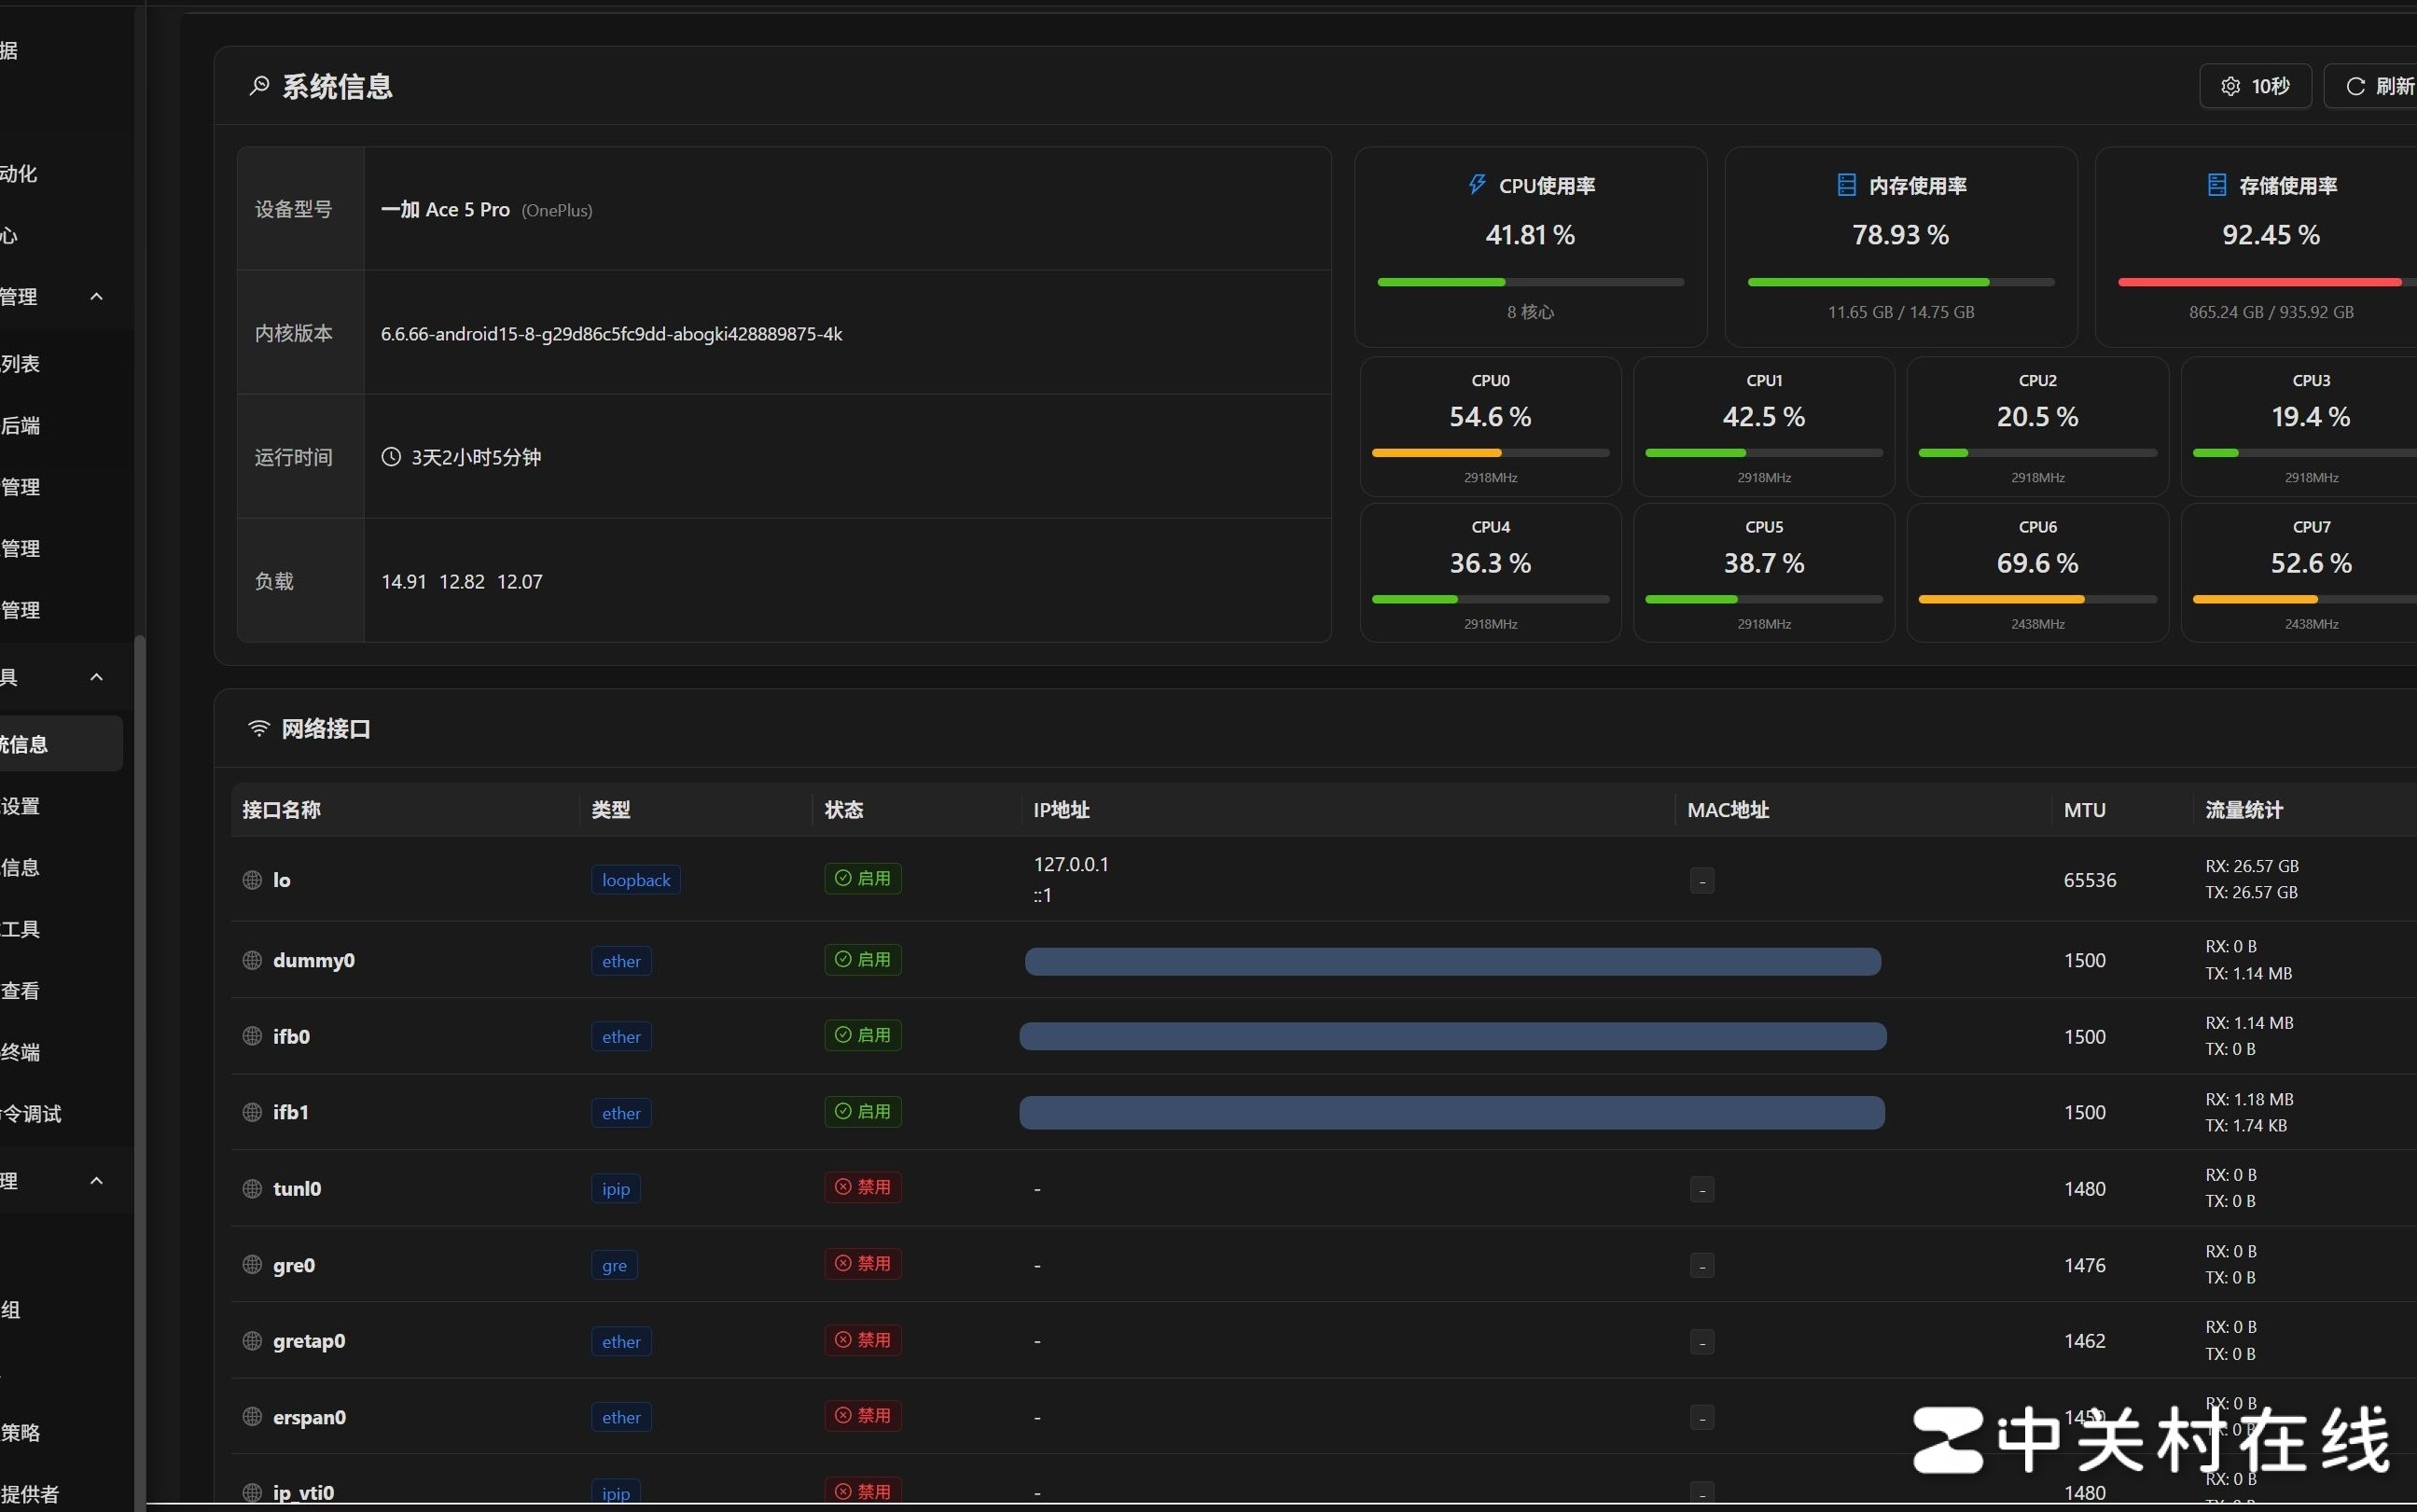This screenshot has height=1512, width=2417.
Task: Click the 刷新 refresh button
Action: (x=2378, y=87)
